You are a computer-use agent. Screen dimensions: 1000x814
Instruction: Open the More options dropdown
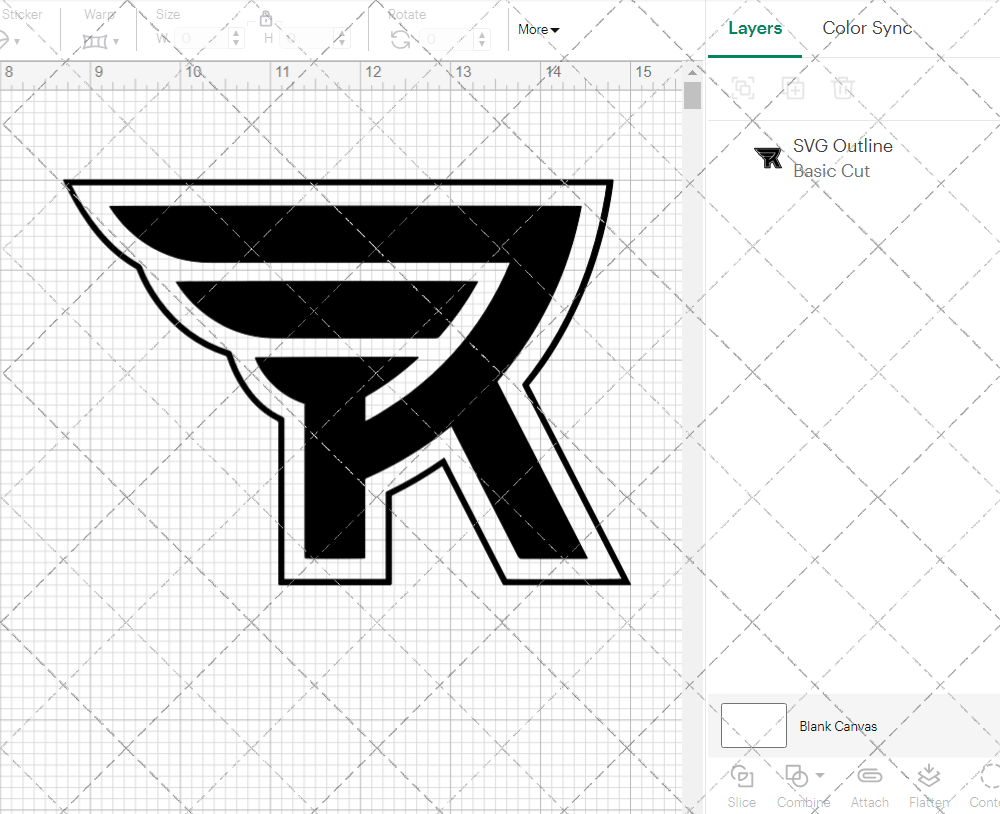click(x=538, y=30)
